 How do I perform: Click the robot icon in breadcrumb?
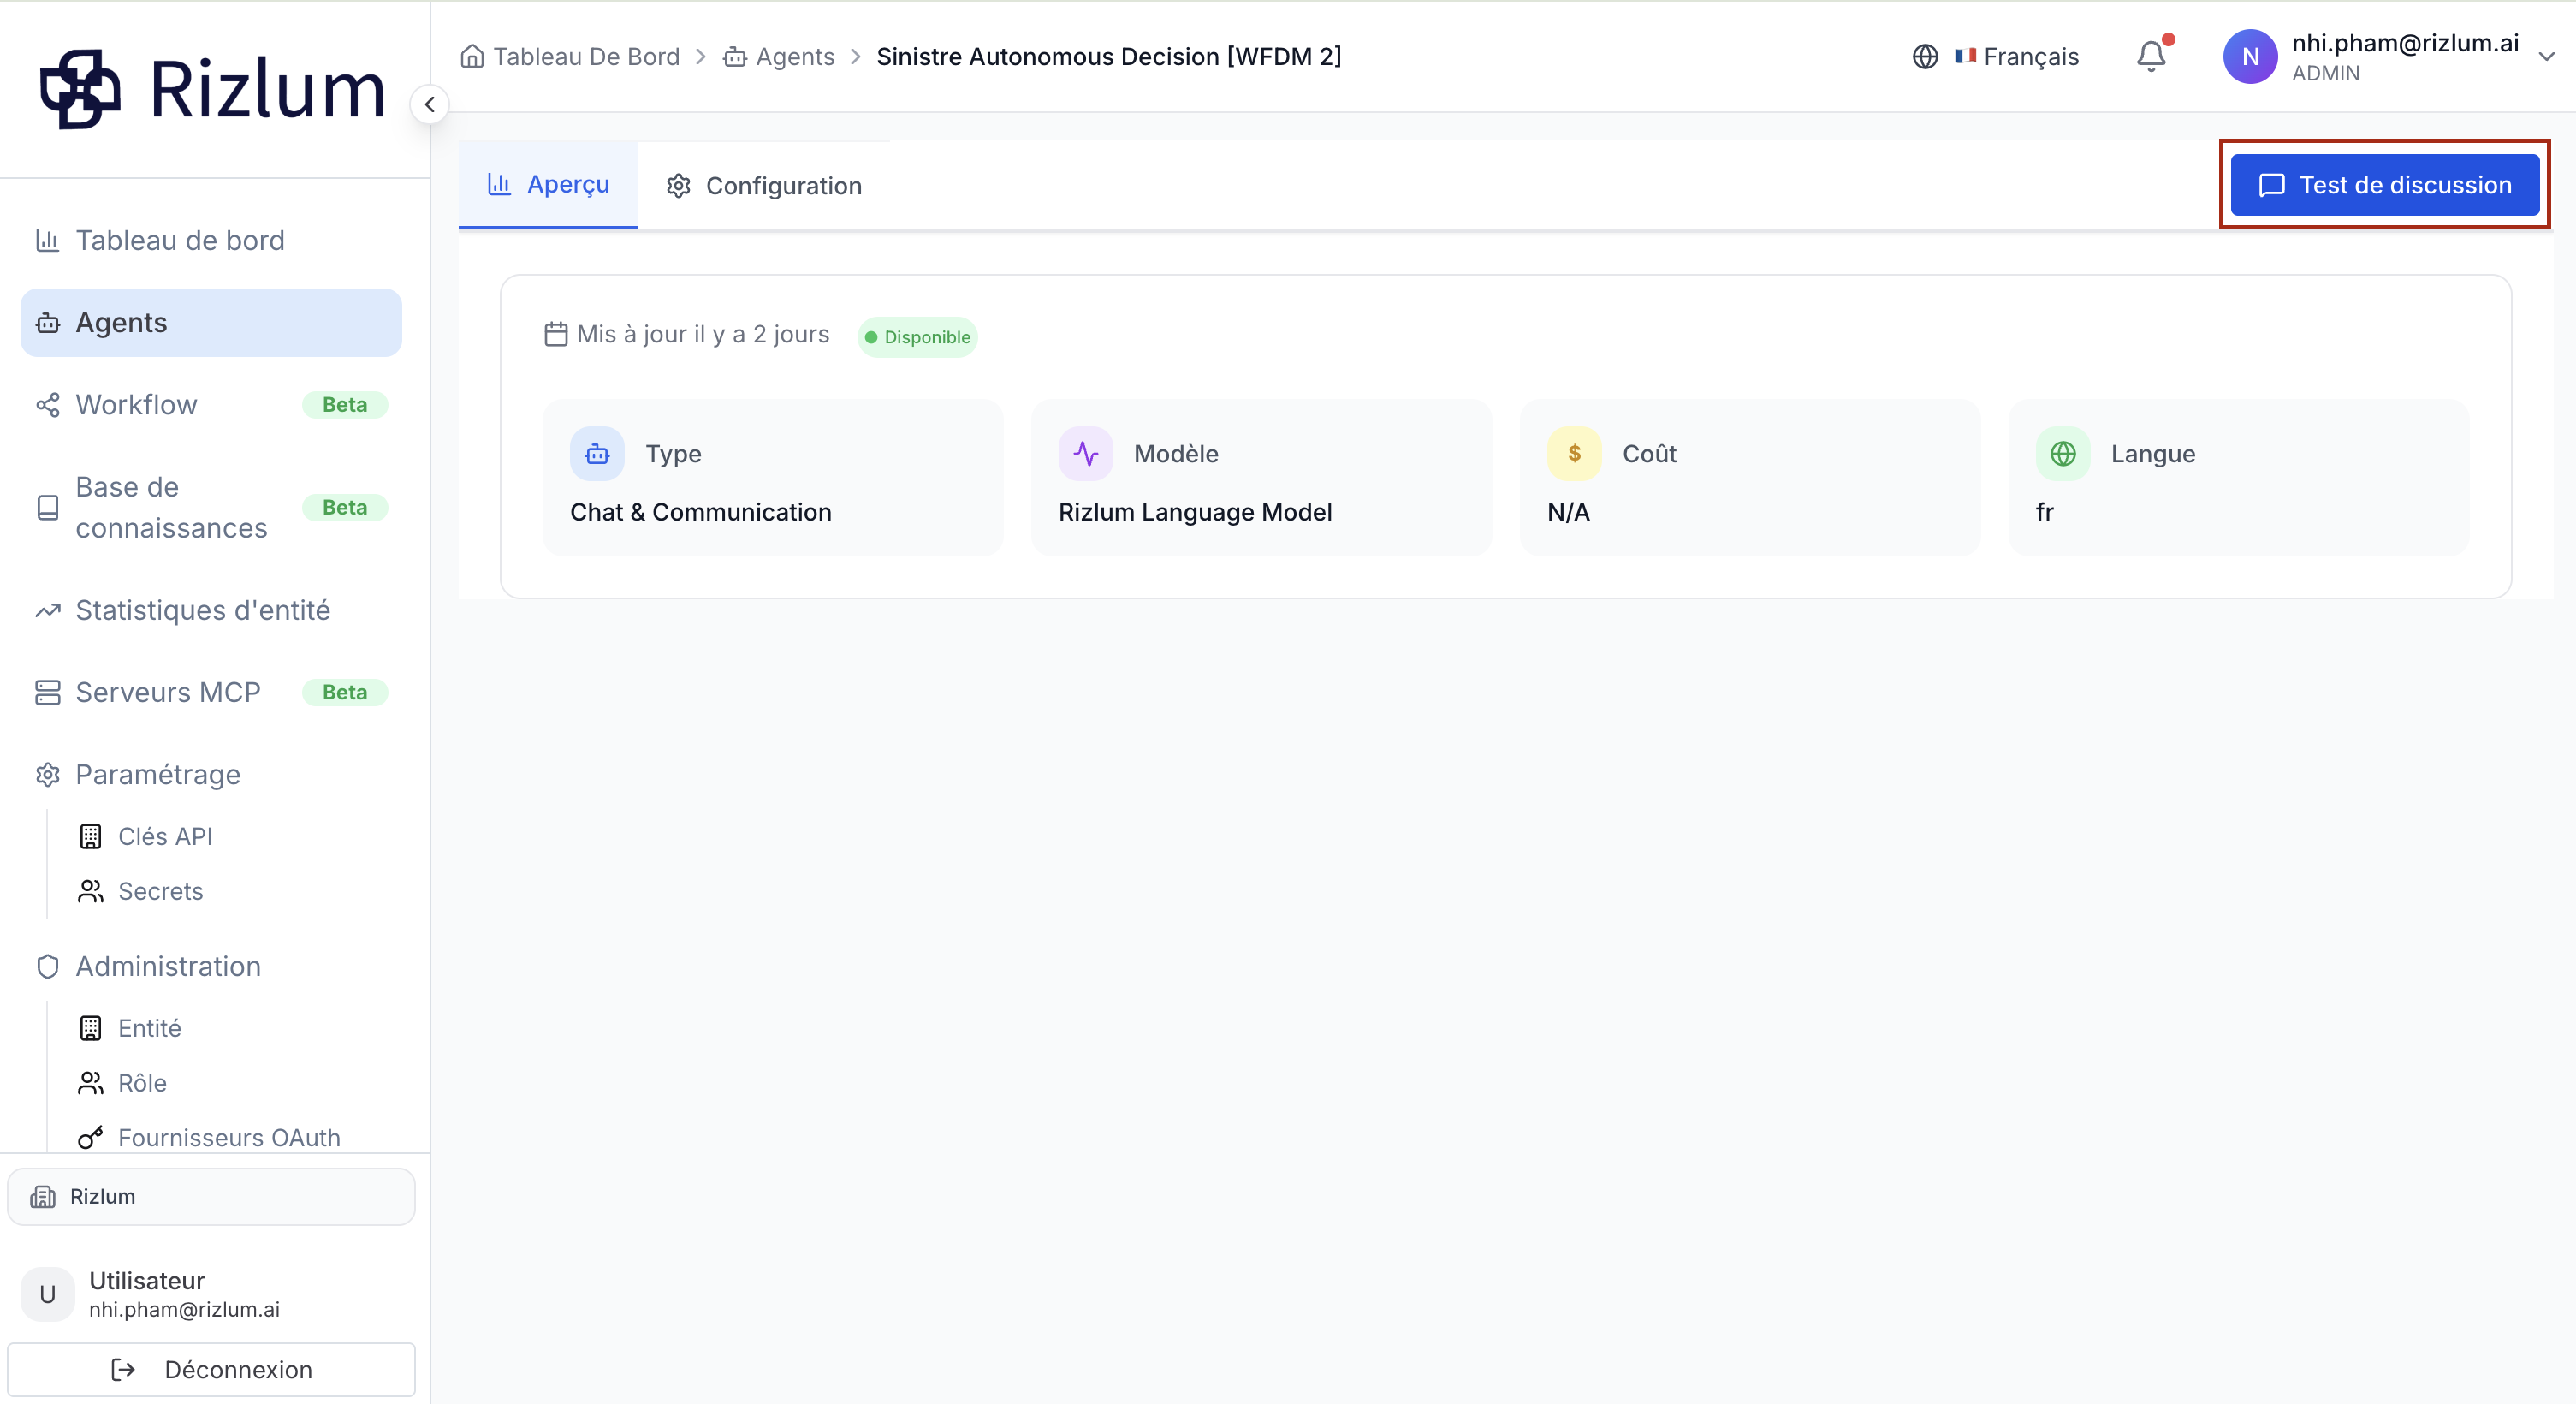(x=735, y=56)
